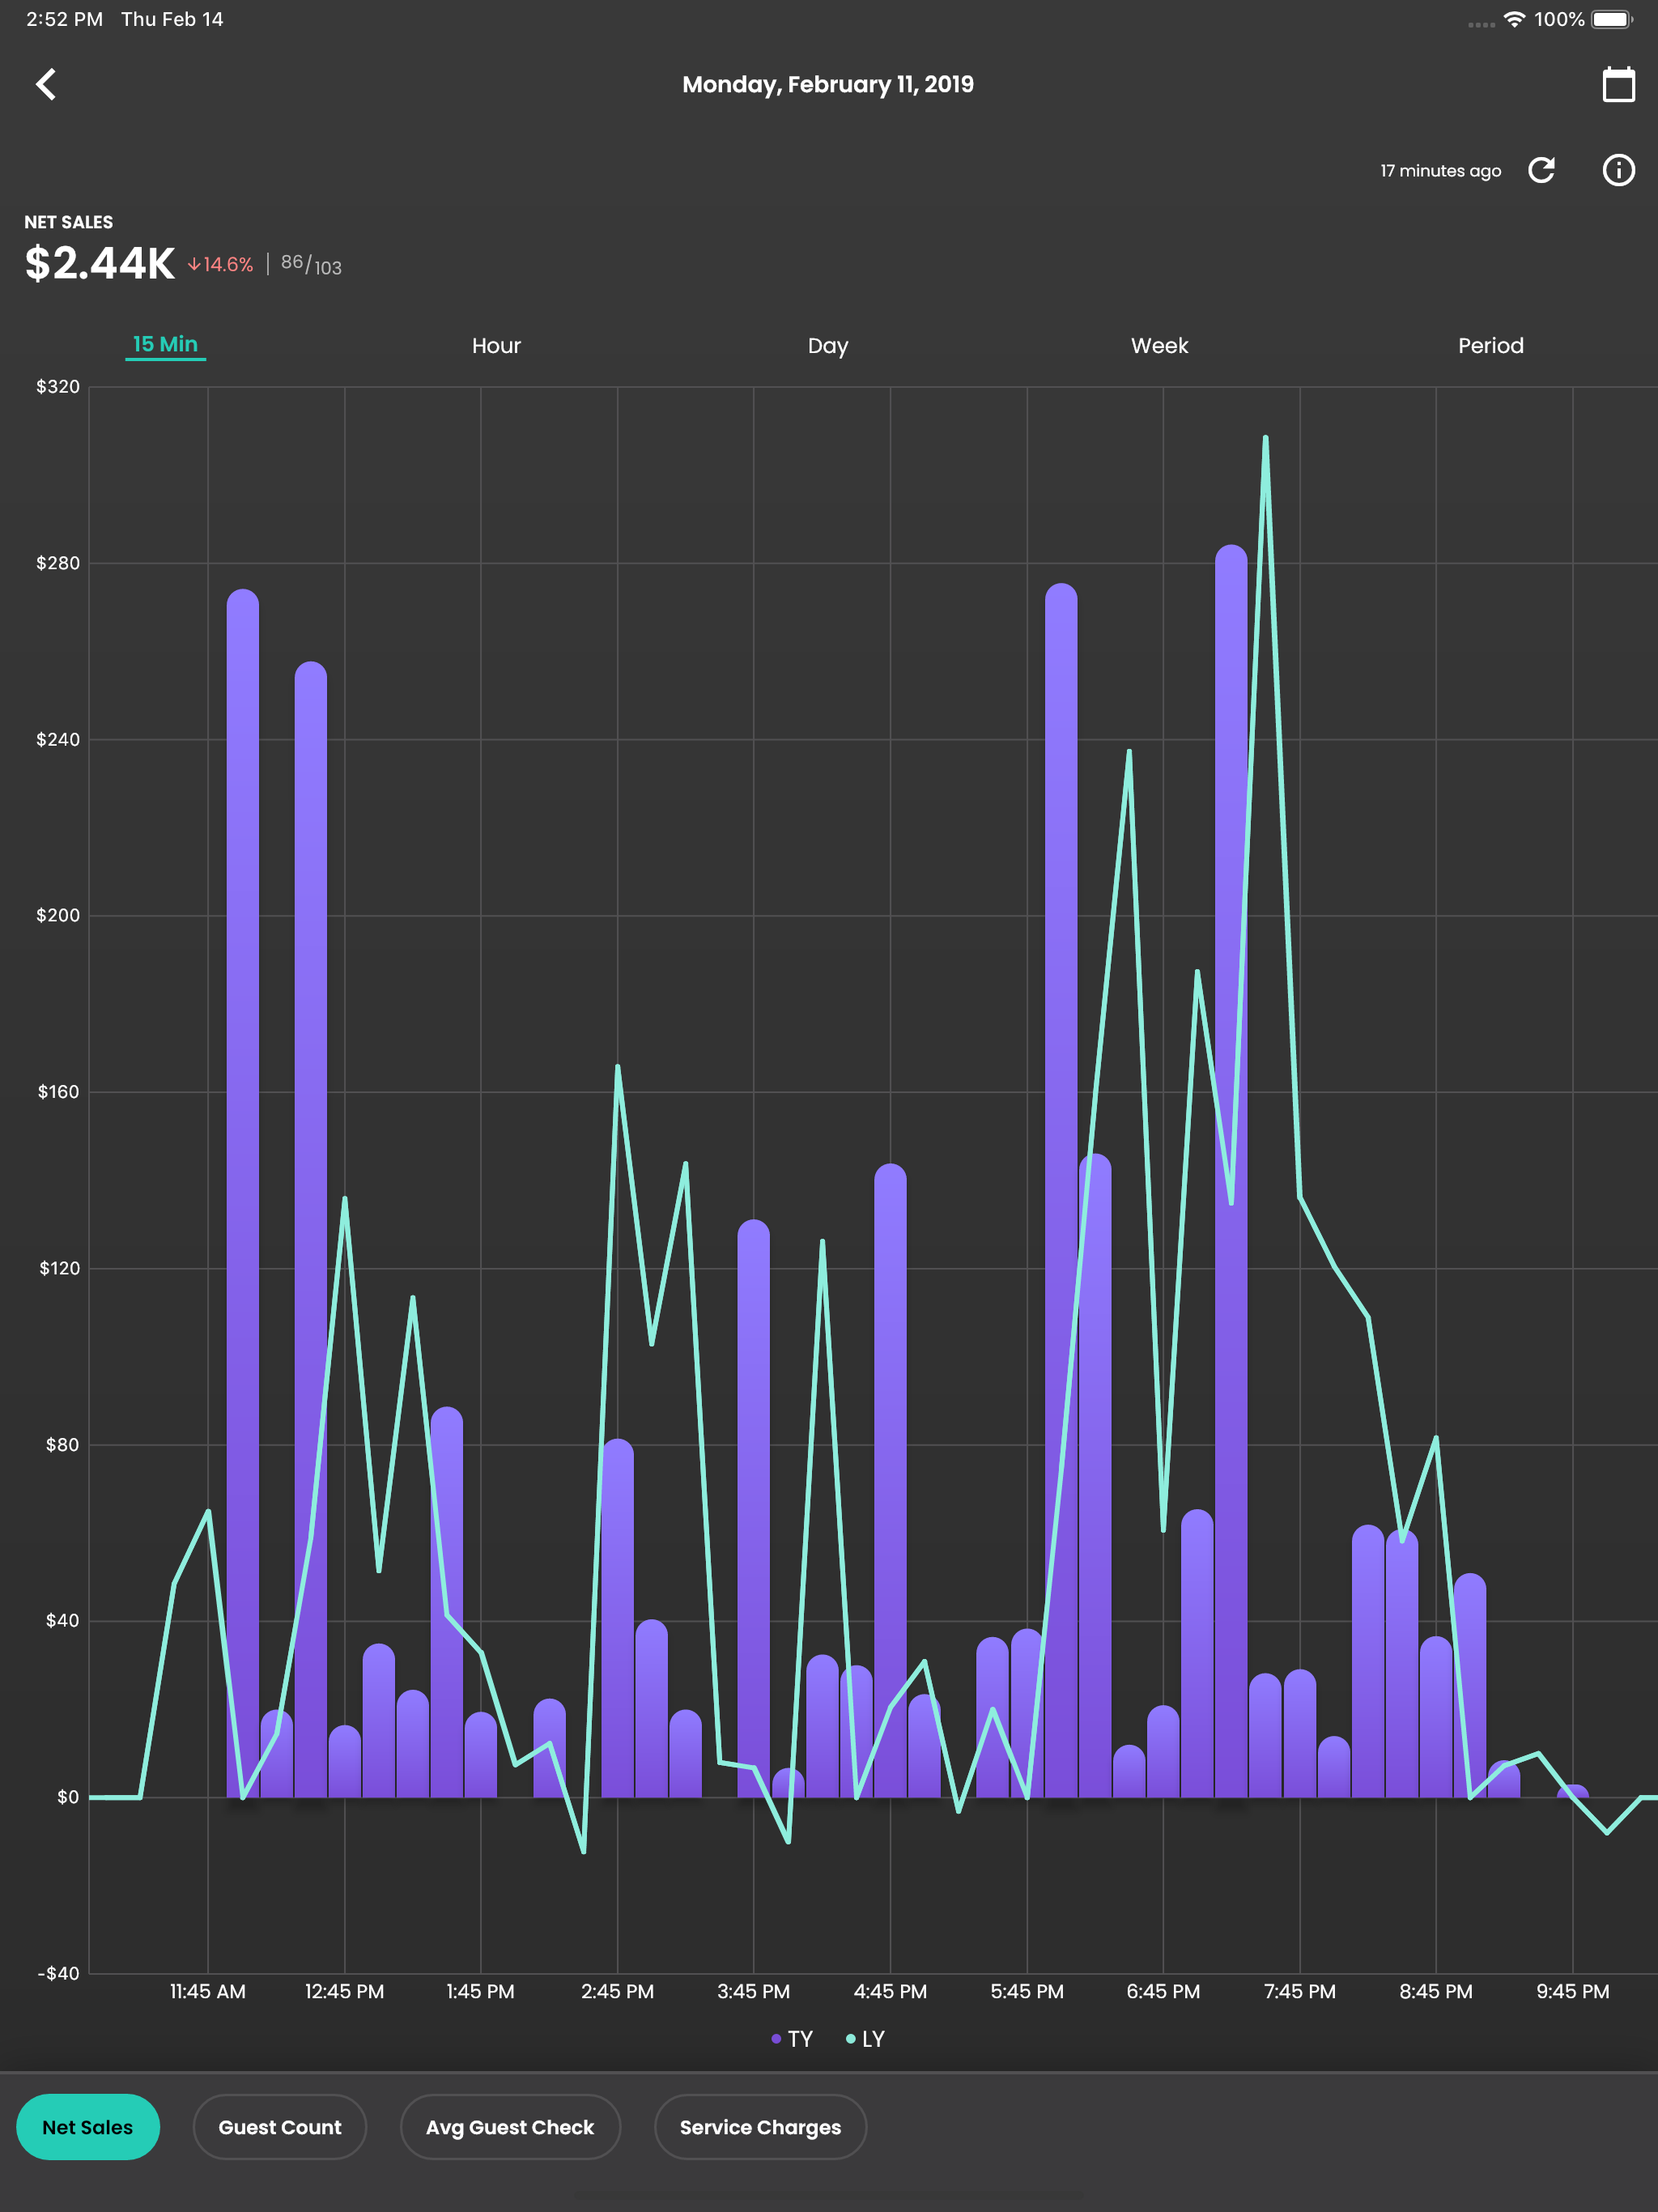Tap the '17 minutes ago' timestamp
The width and height of the screenshot is (1658, 2212).
pyautogui.click(x=1440, y=171)
